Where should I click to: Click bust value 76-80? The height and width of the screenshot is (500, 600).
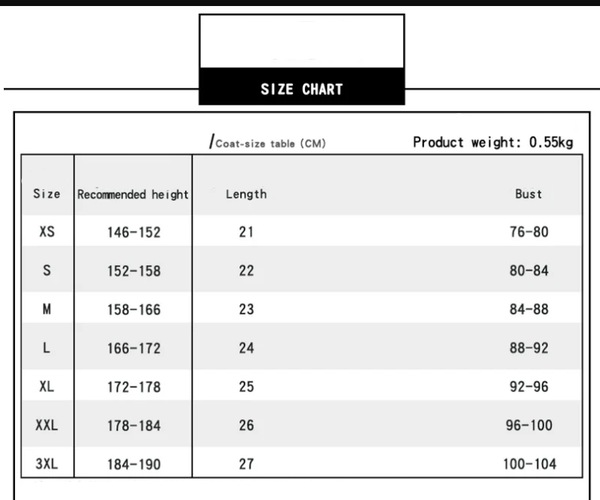(529, 231)
